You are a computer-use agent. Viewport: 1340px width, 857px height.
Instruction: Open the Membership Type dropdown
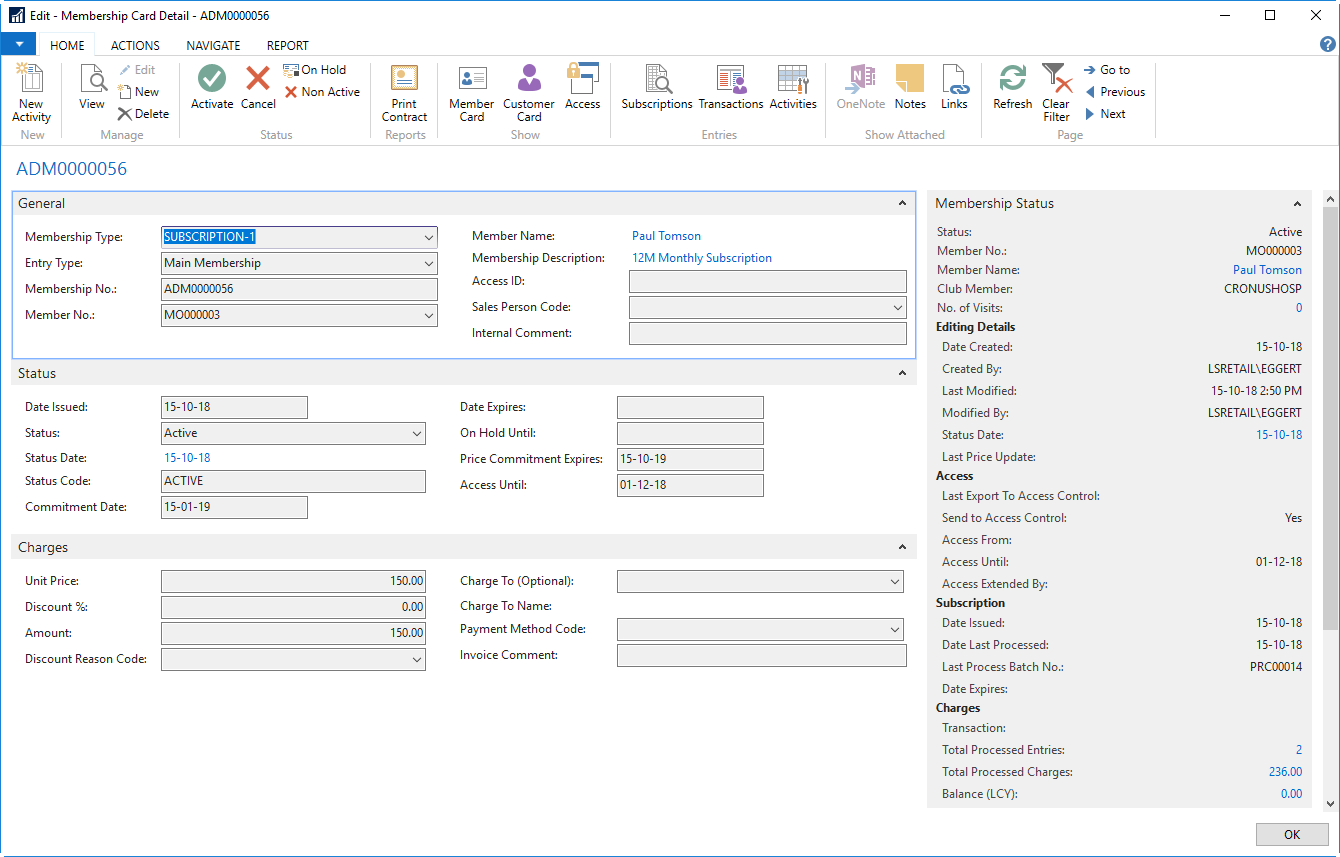pyautogui.click(x=428, y=238)
